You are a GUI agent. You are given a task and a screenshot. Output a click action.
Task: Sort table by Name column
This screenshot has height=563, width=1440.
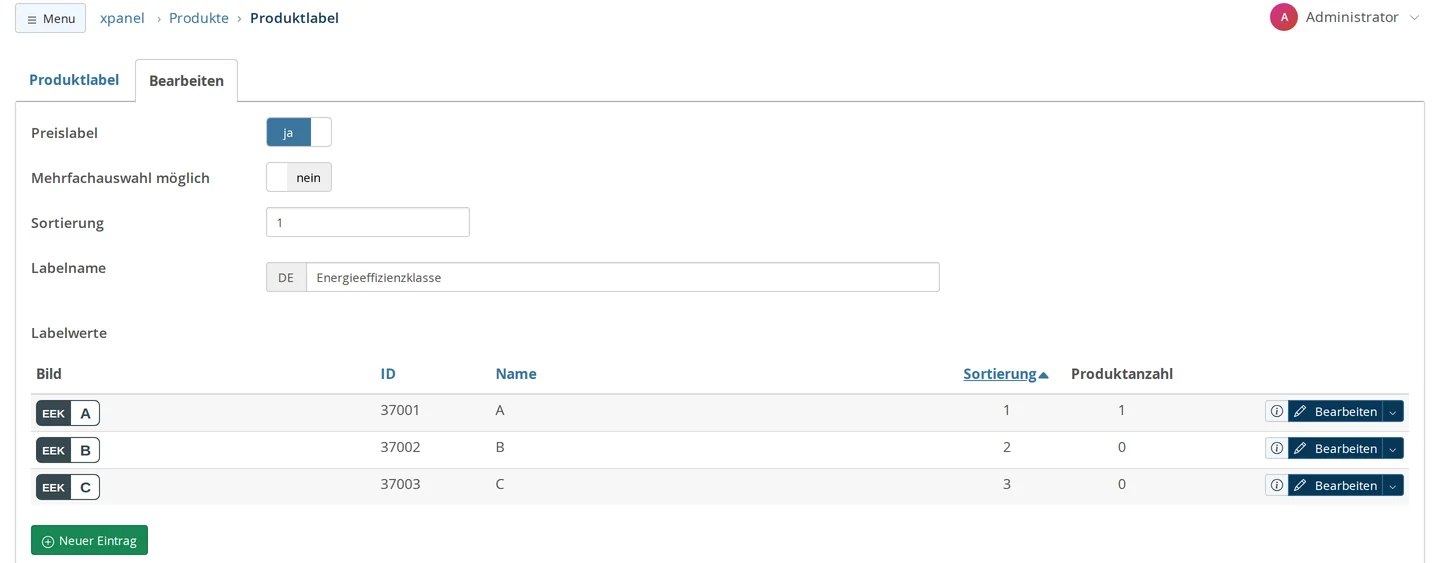pos(516,374)
